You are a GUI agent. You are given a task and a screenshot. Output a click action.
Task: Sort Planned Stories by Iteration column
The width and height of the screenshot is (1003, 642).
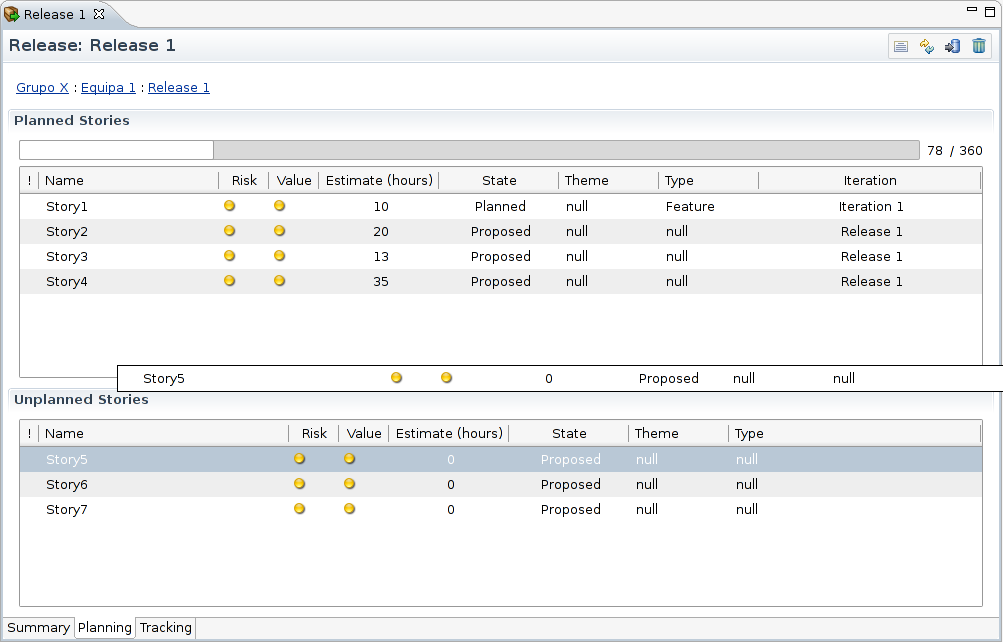tap(870, 180)
